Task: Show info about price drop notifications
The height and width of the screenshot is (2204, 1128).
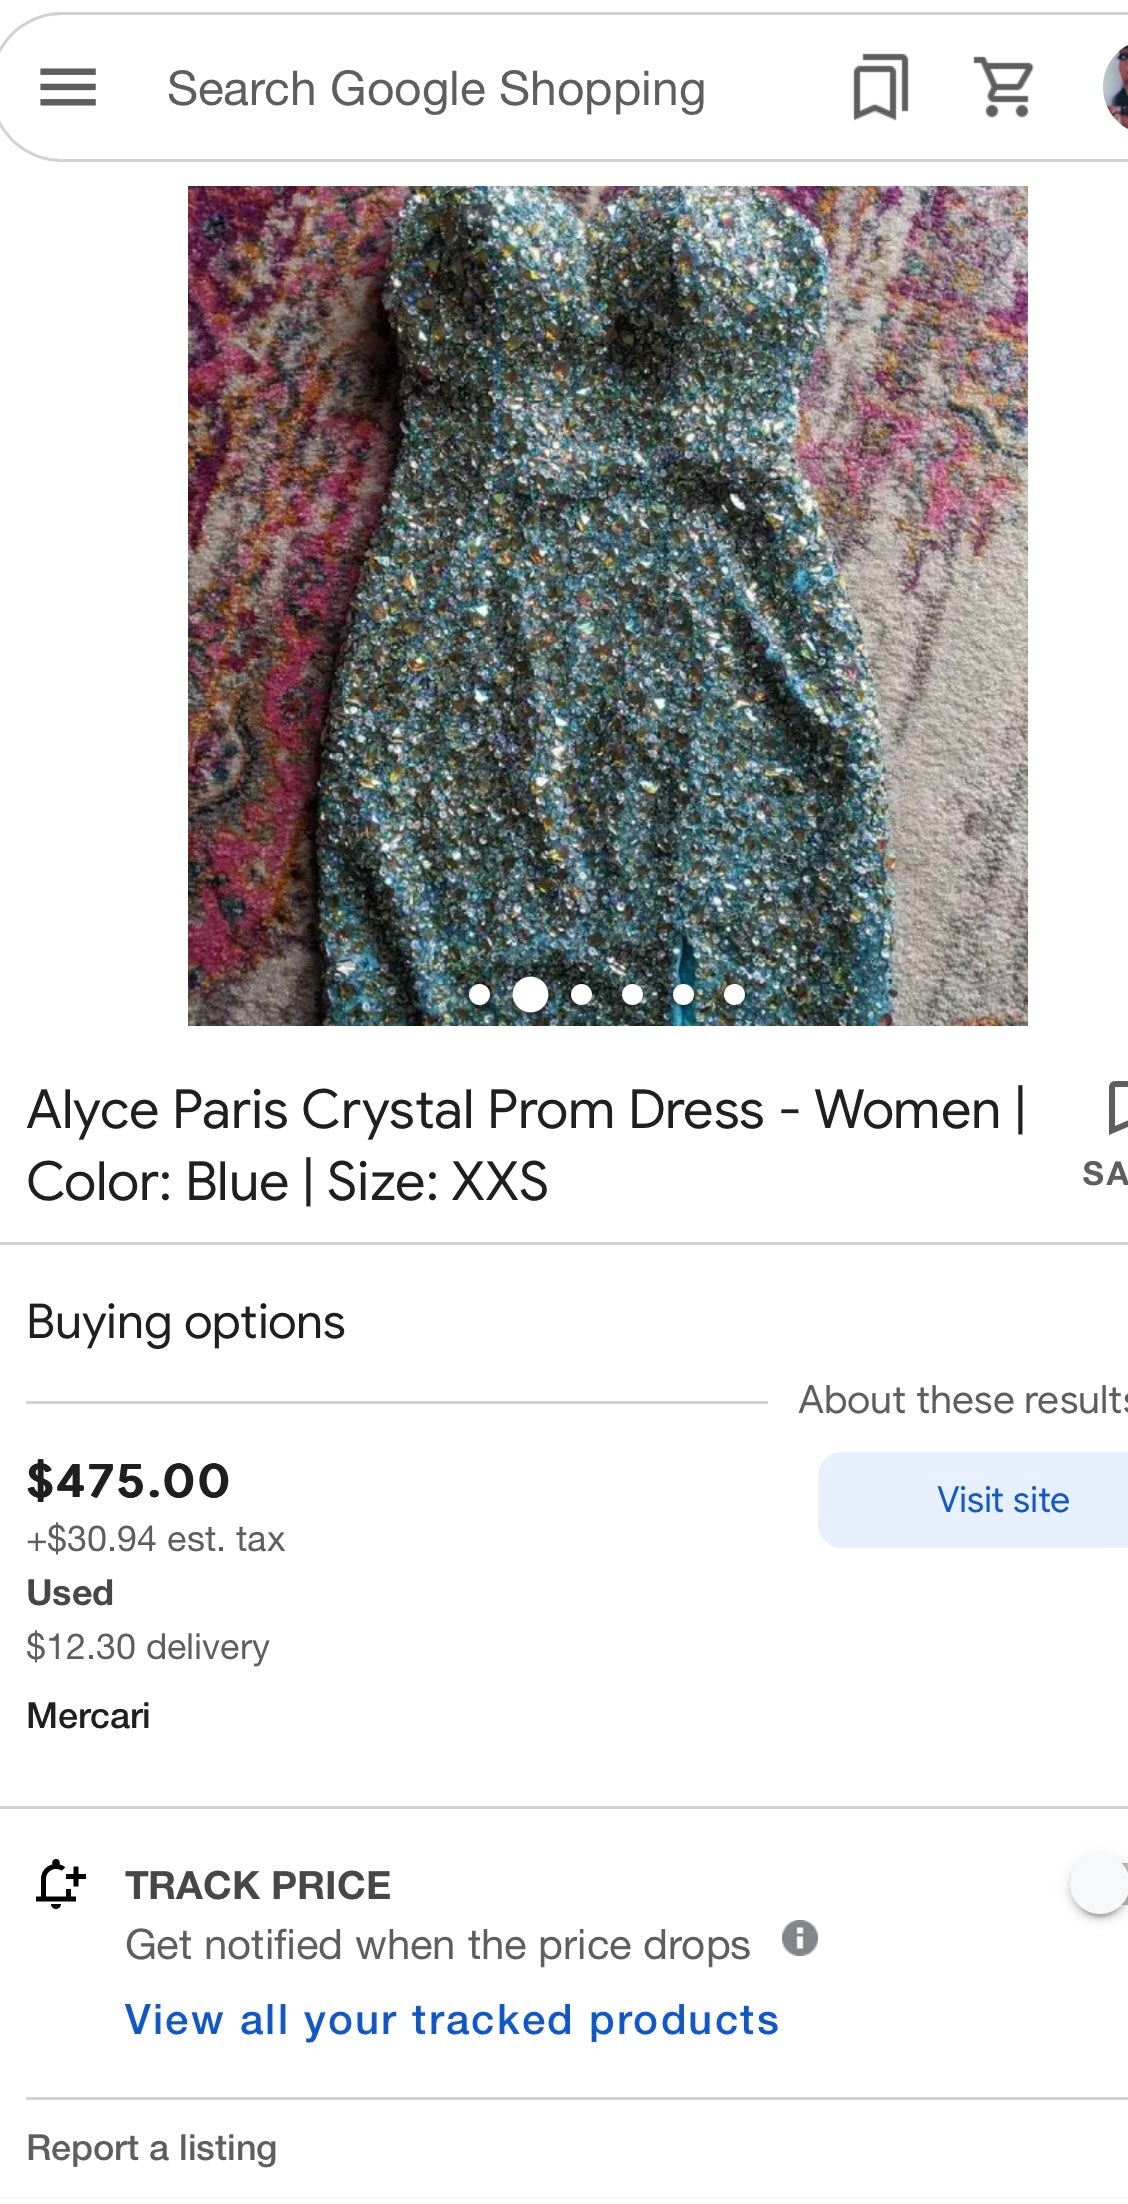Action: [799, 1938]
